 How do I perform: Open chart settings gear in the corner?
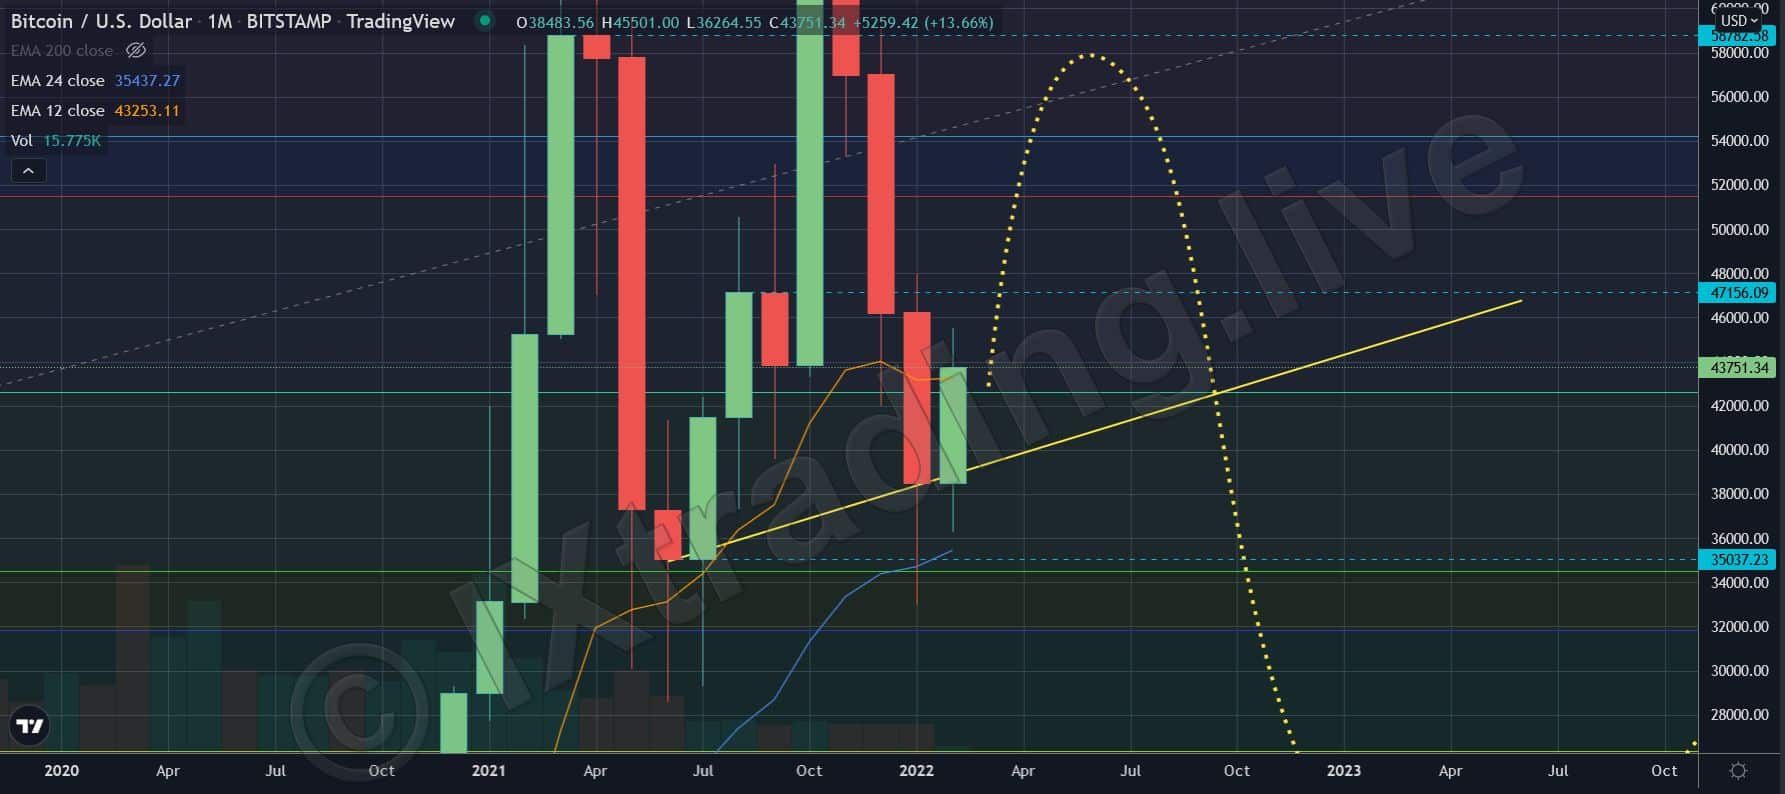(x=1738, y=770)
